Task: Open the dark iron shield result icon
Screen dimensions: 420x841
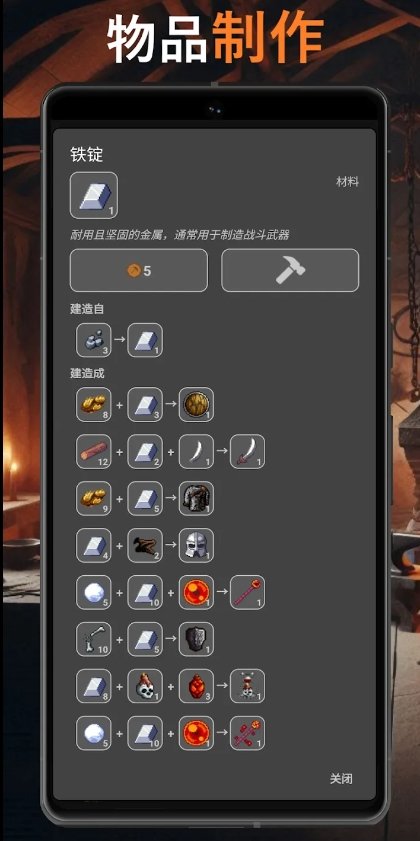Action: tap(196, 639)
